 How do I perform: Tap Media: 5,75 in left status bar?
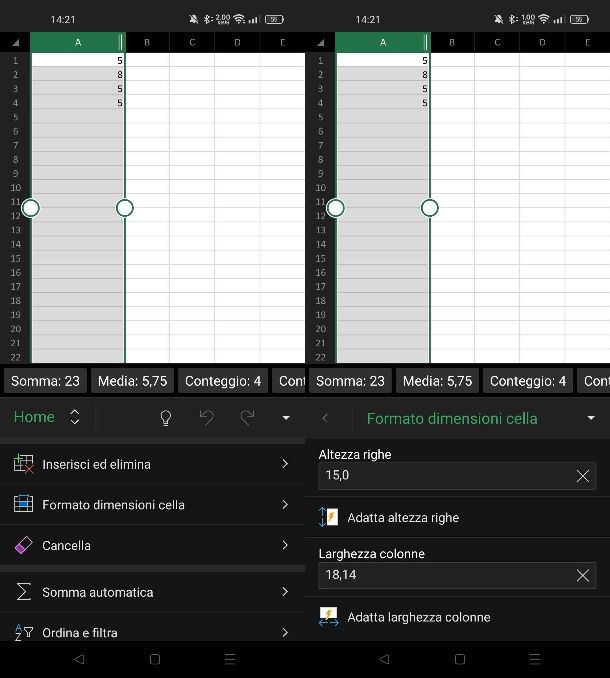point(132,381)
